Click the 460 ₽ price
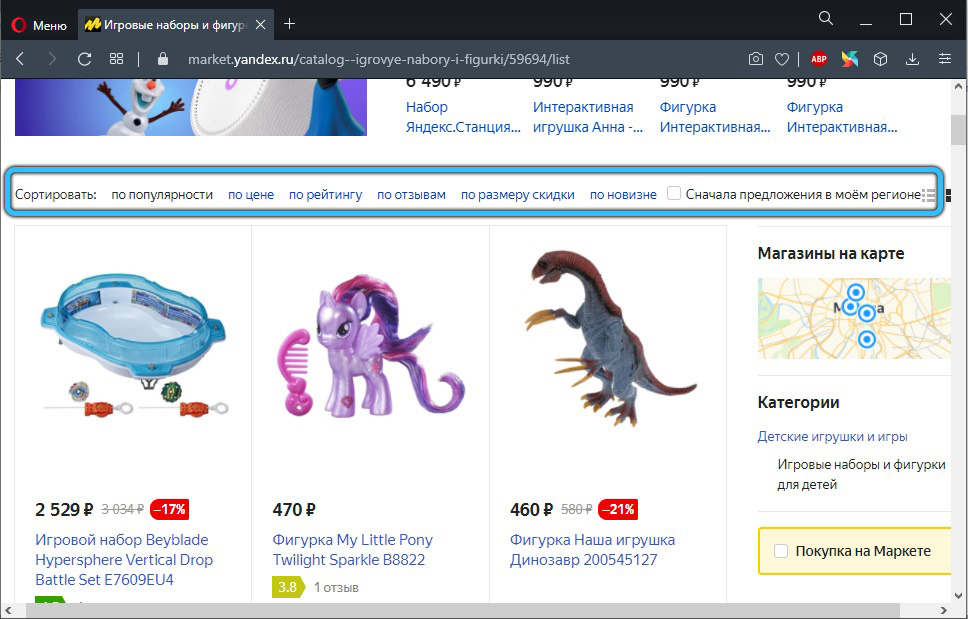The height and width of the screenshot is (619, 968). tap(532, 510)
